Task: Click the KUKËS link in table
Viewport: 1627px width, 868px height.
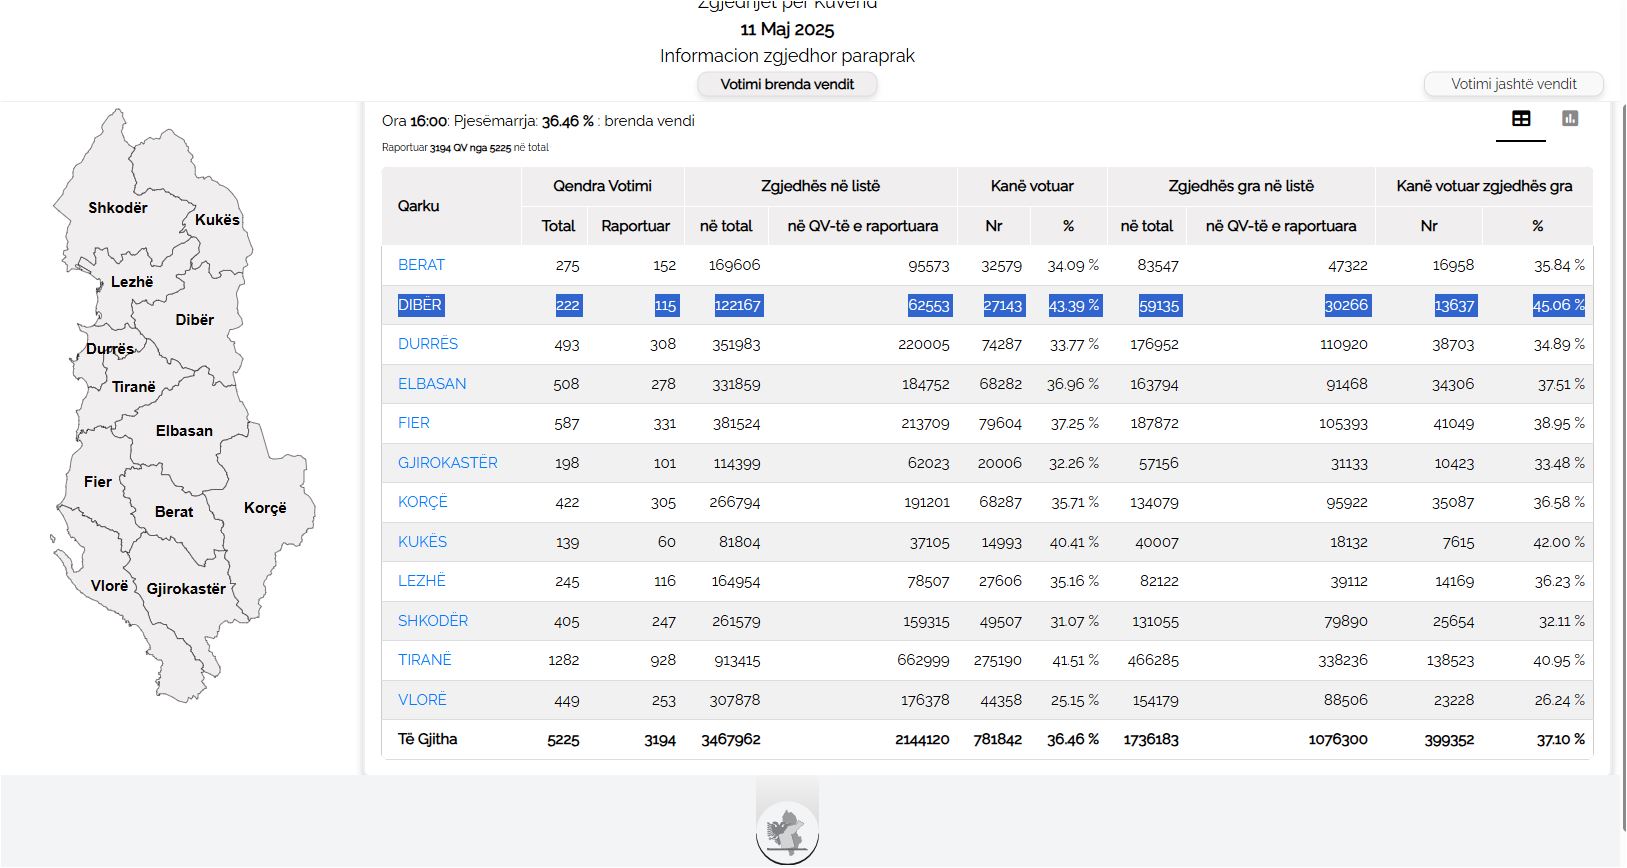Action: (422, 542)
